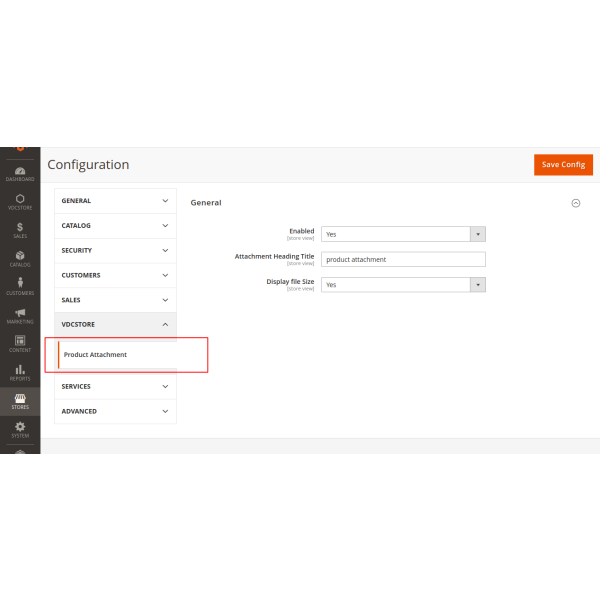Screen dimensions: 600x600
Task: Select the Product Attachment menu item
Action: [x=96, y=355]
